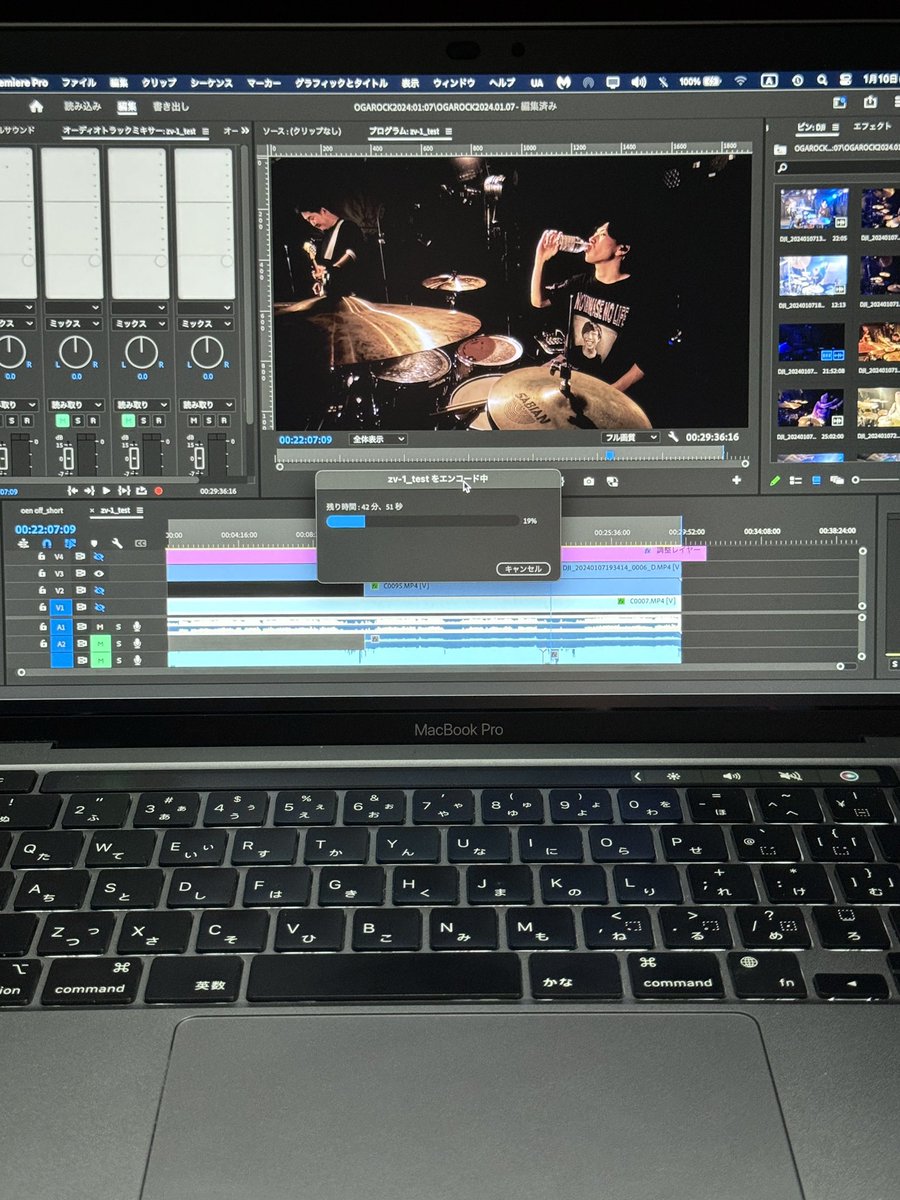The height and width of the screenshot is (1200, 900).
Task: Click the share icon at the top right
Action: [870, 102]
